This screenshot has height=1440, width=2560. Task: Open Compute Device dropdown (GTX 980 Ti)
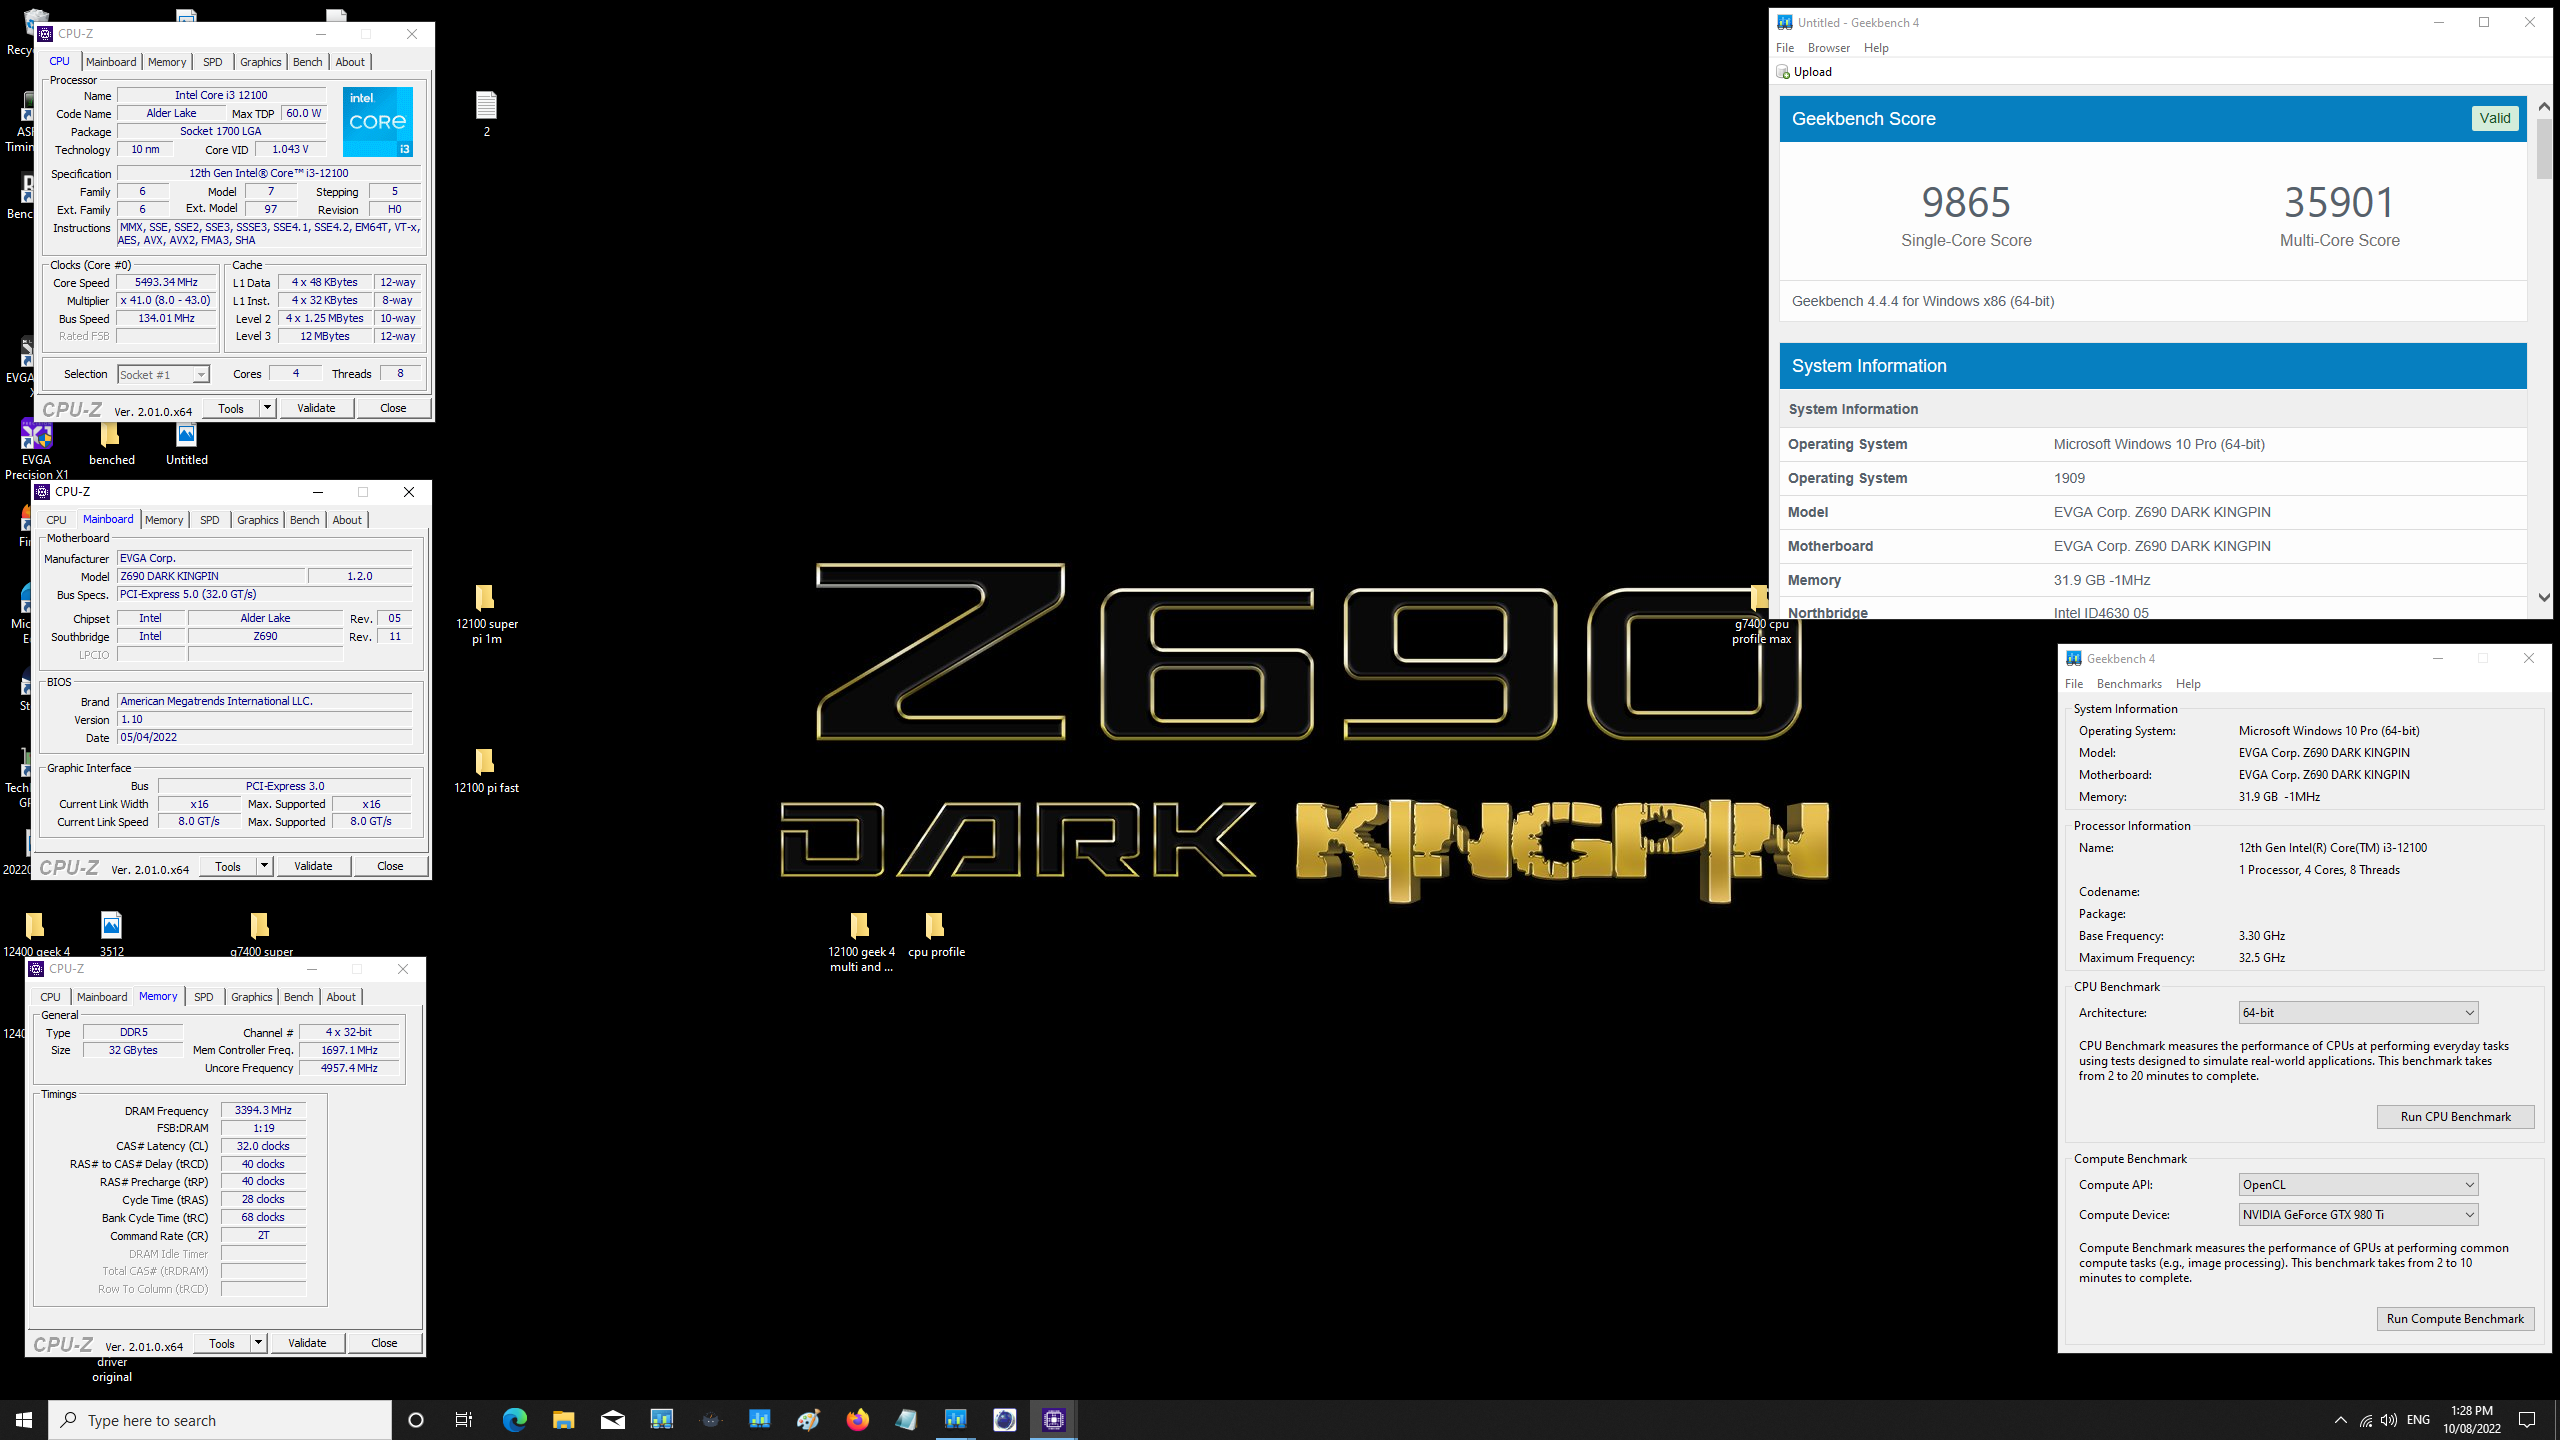pyautogui.click(x=2358, y=1214)
